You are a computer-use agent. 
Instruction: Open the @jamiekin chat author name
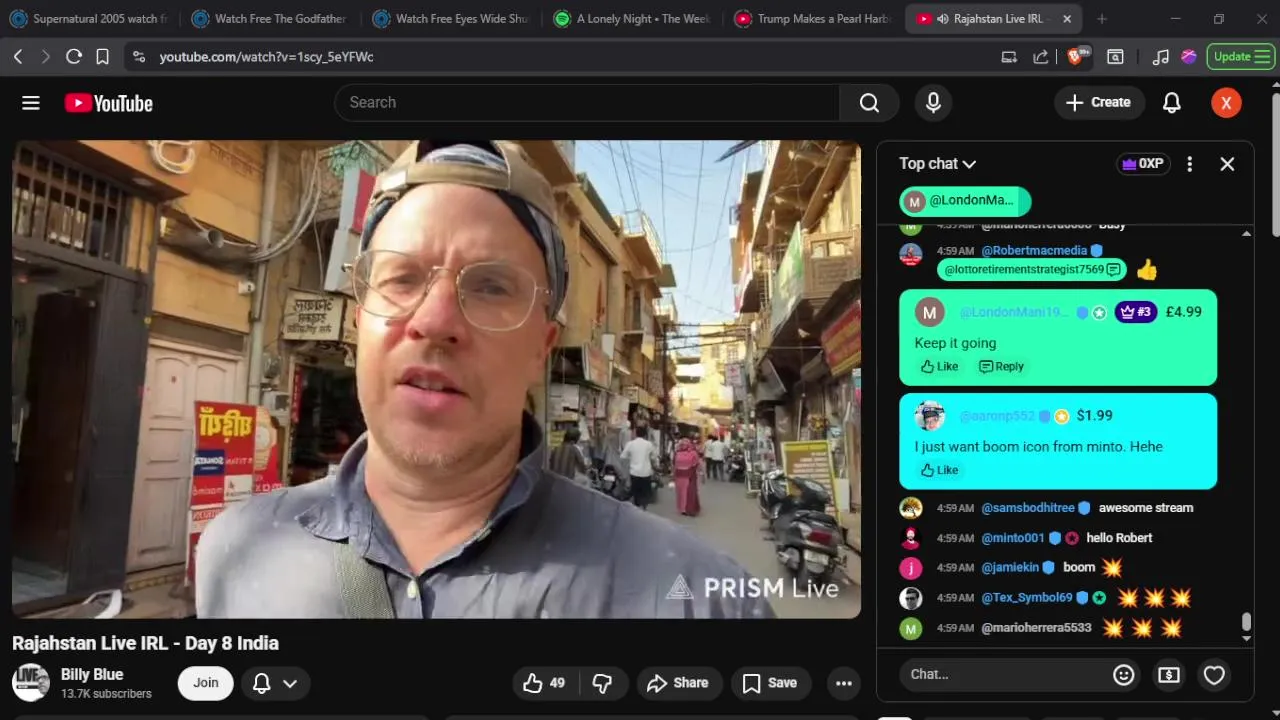click(x=1010, y=568)
